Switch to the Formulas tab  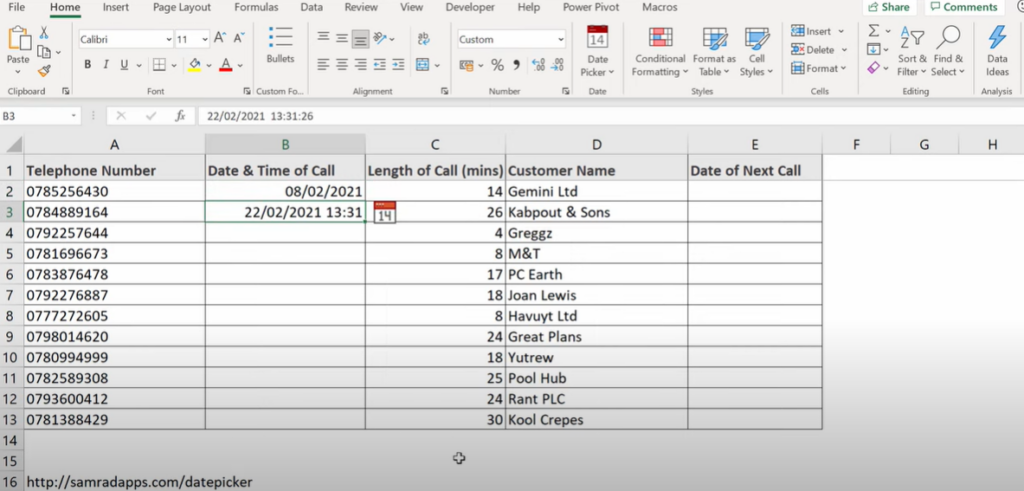point(256,8)
